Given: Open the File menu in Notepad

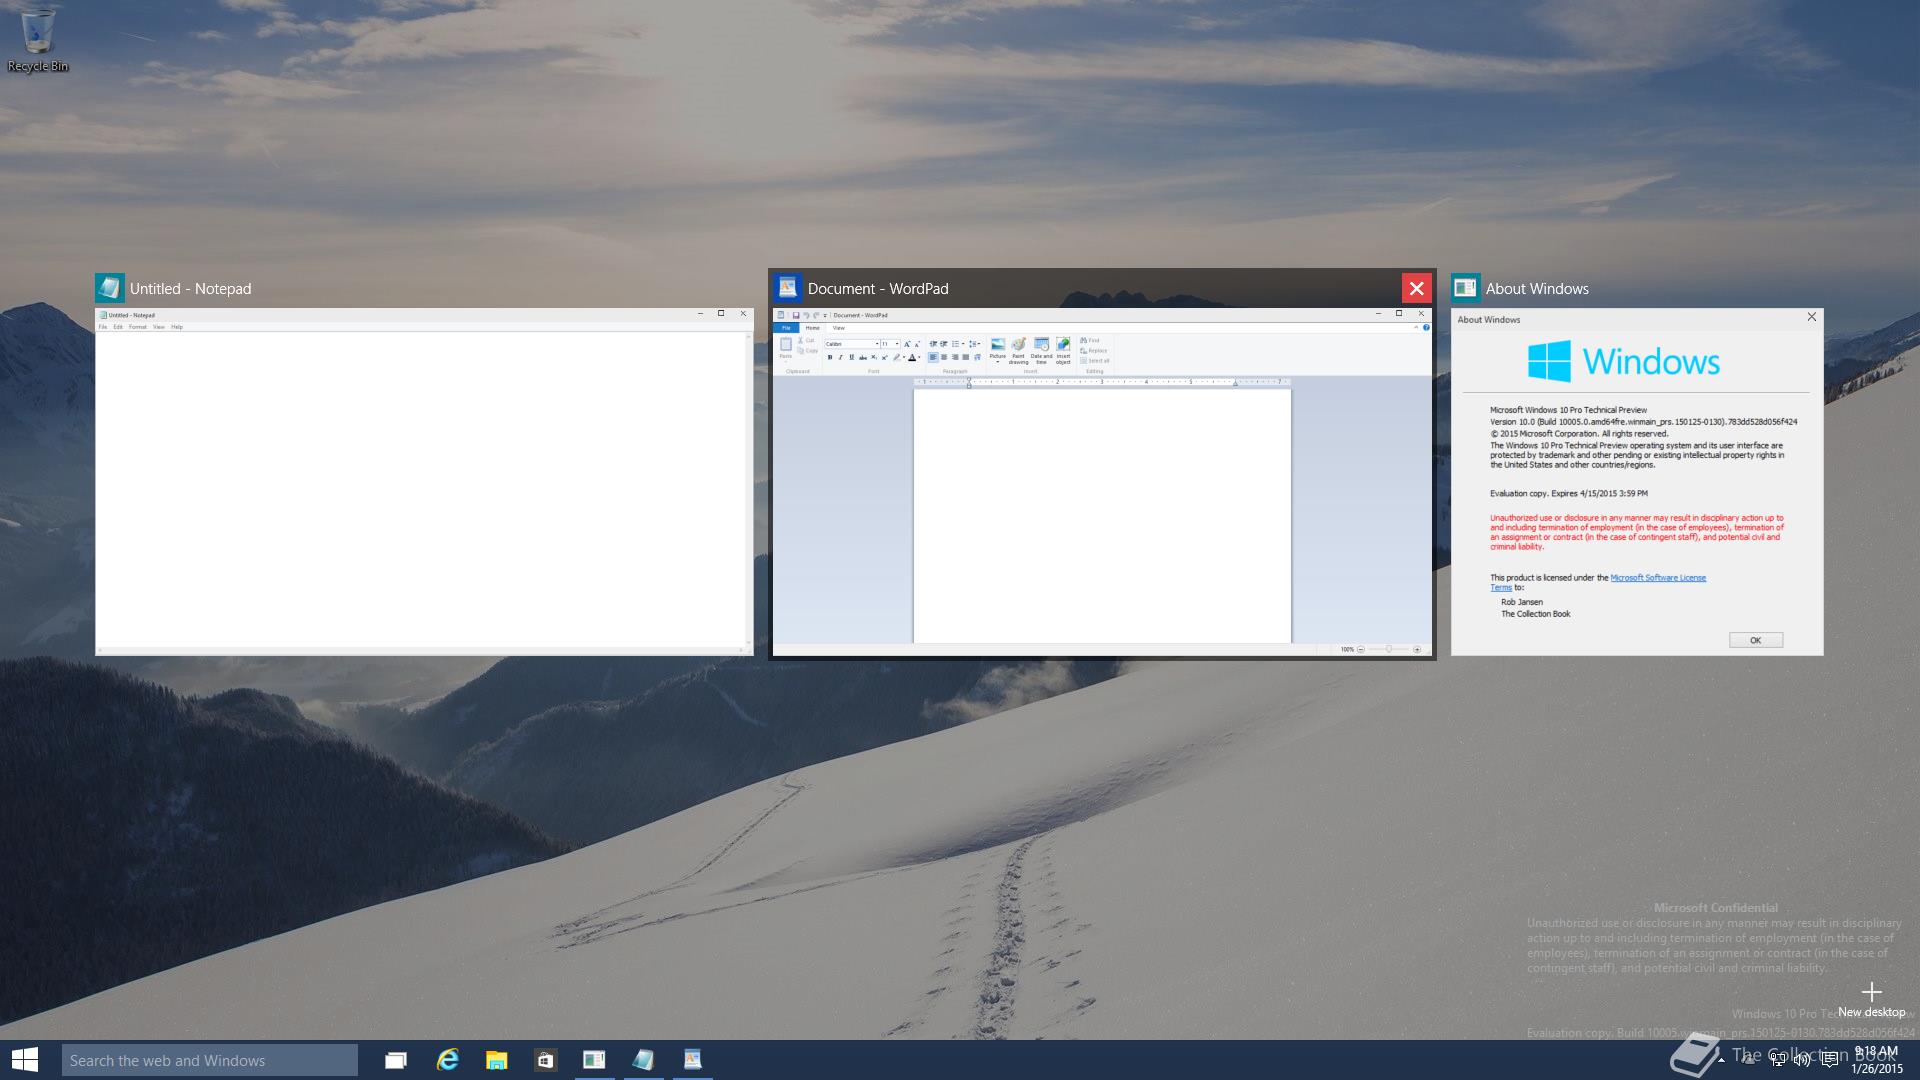Looking at the screenshot, I should point(103,327).
